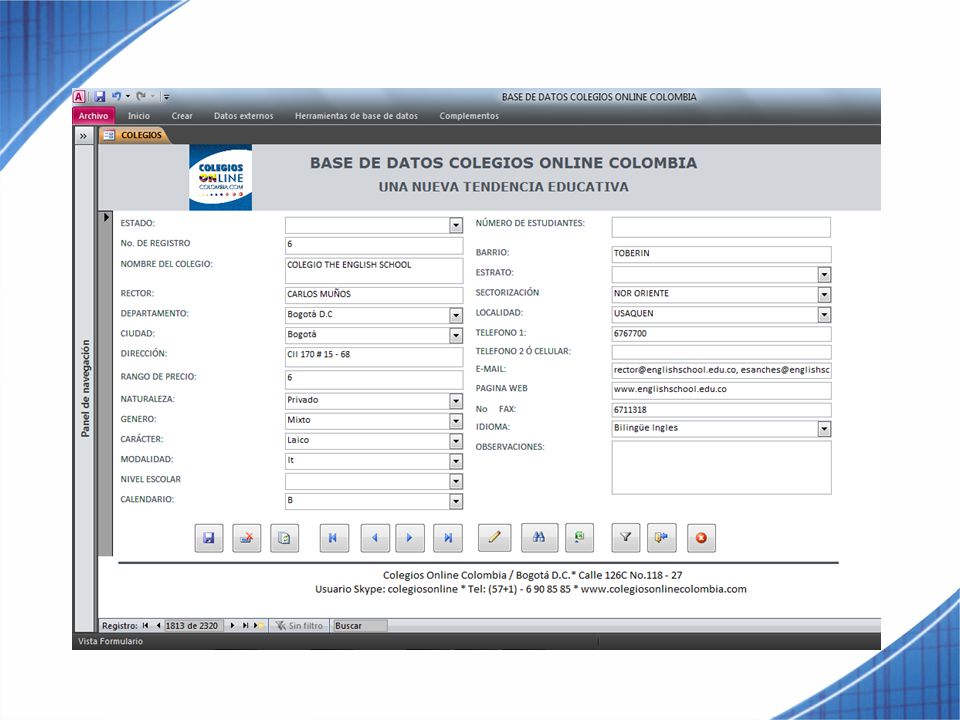This screenshot has height=720, width=960.
Task: Open the GENERO dropdown
Action: pos(456,421)
